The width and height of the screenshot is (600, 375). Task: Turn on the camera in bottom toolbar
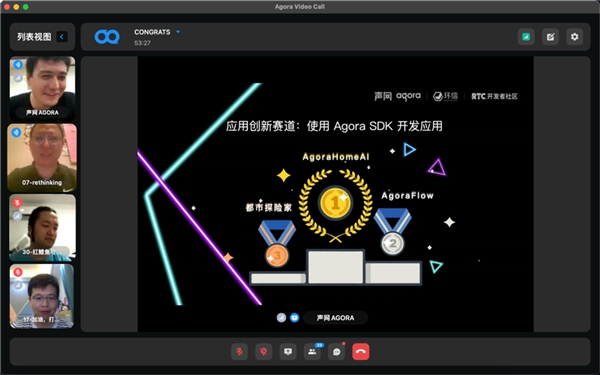tap(264, 352)
